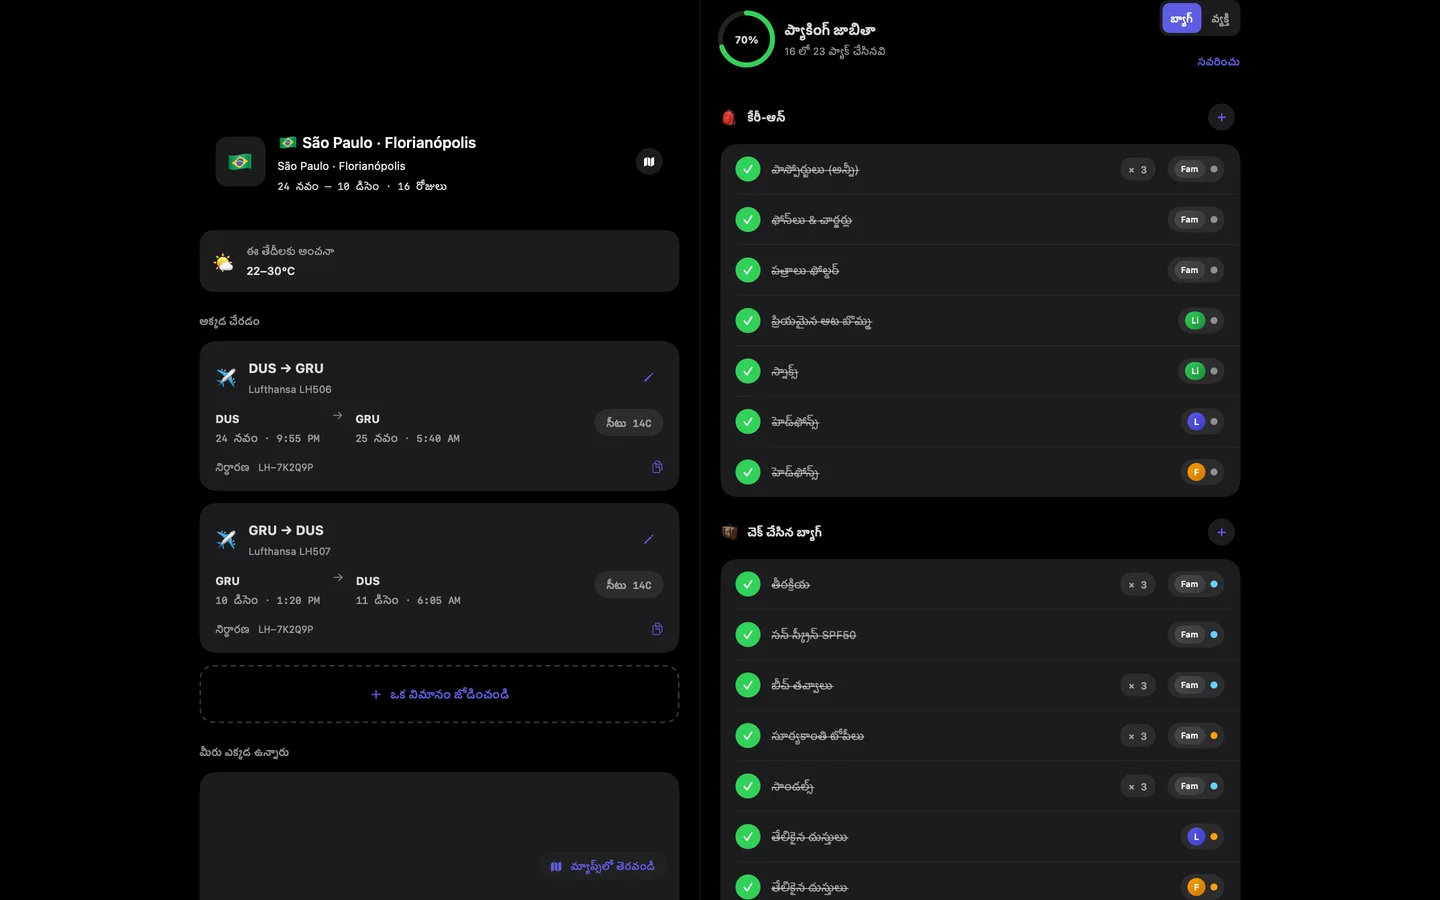Open the Fam assignee pill on Sunscreen SPF50
This screenshot has height=900, width=1440.
coord(1196,634)
